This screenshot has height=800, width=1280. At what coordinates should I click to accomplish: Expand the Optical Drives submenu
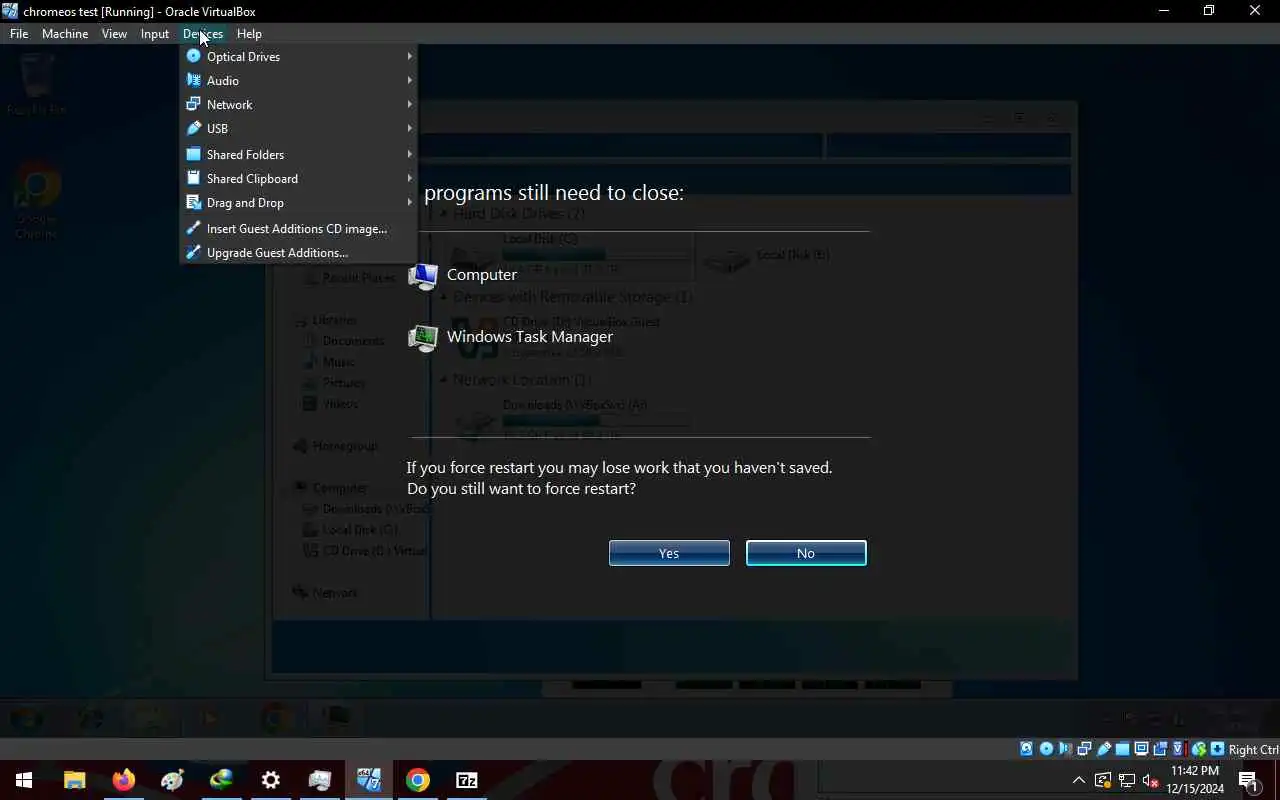(x=298, y=56)
